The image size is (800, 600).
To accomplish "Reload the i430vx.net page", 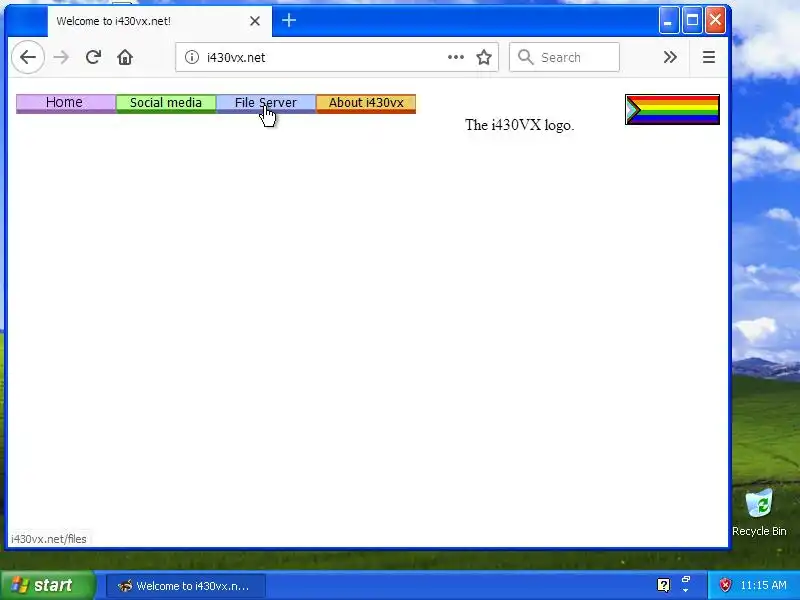I will (x=93, y=57).
